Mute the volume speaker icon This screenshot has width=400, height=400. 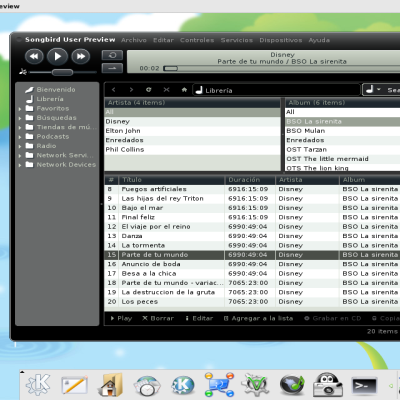click(x=23, y=72)
